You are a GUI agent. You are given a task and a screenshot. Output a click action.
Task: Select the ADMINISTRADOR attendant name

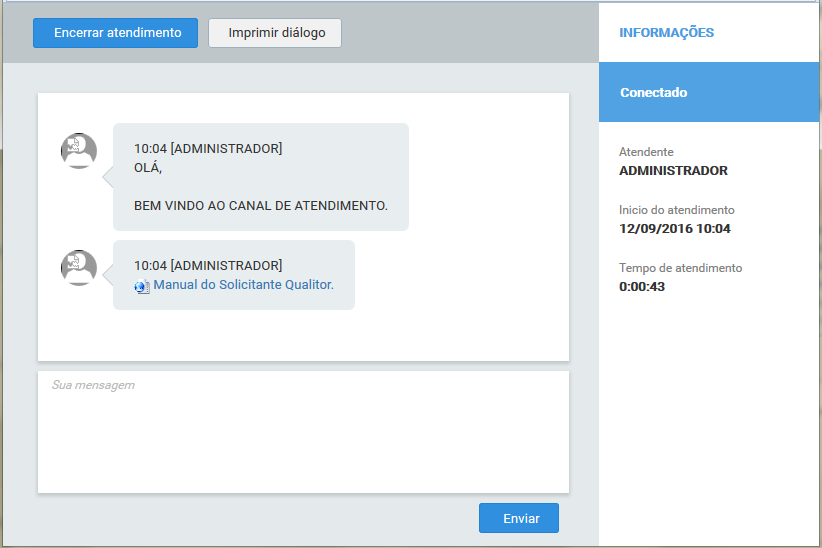[673, 171]
